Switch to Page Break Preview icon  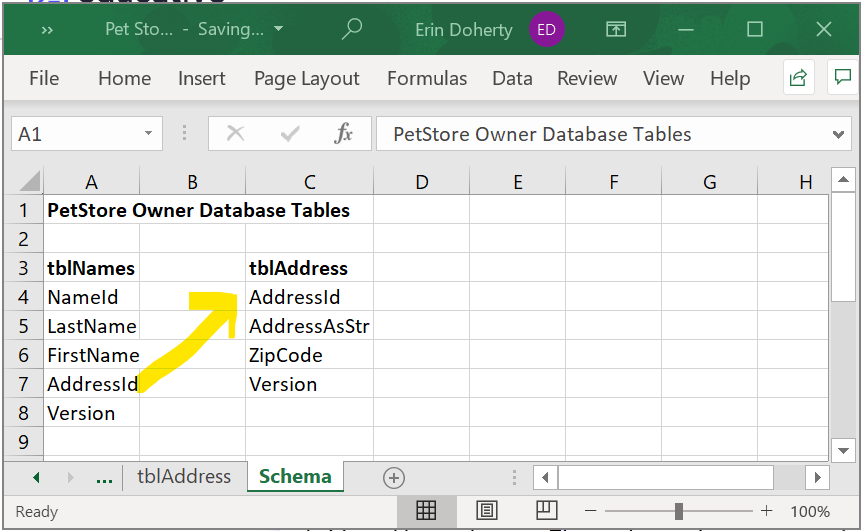coord(546,511)
